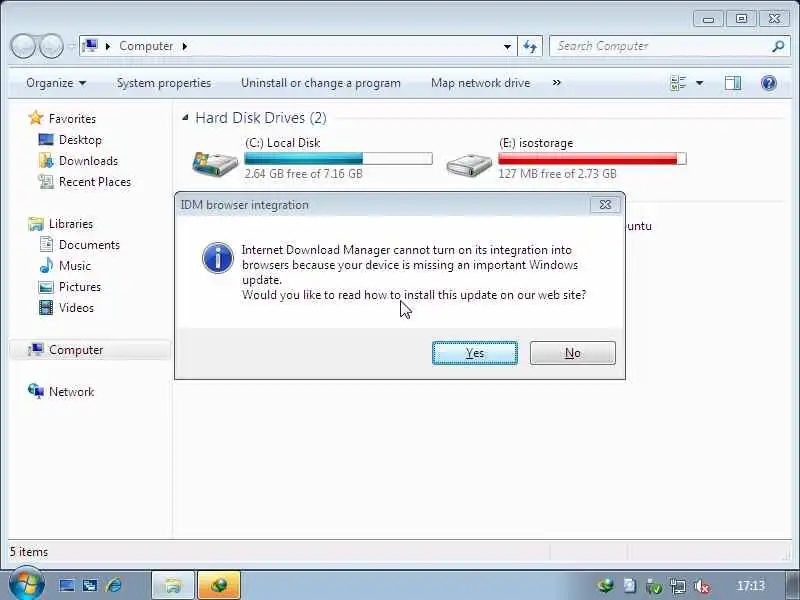800x600 pixels.
Task: Click Show desktop in quick launch
Action: click(67, 585)
